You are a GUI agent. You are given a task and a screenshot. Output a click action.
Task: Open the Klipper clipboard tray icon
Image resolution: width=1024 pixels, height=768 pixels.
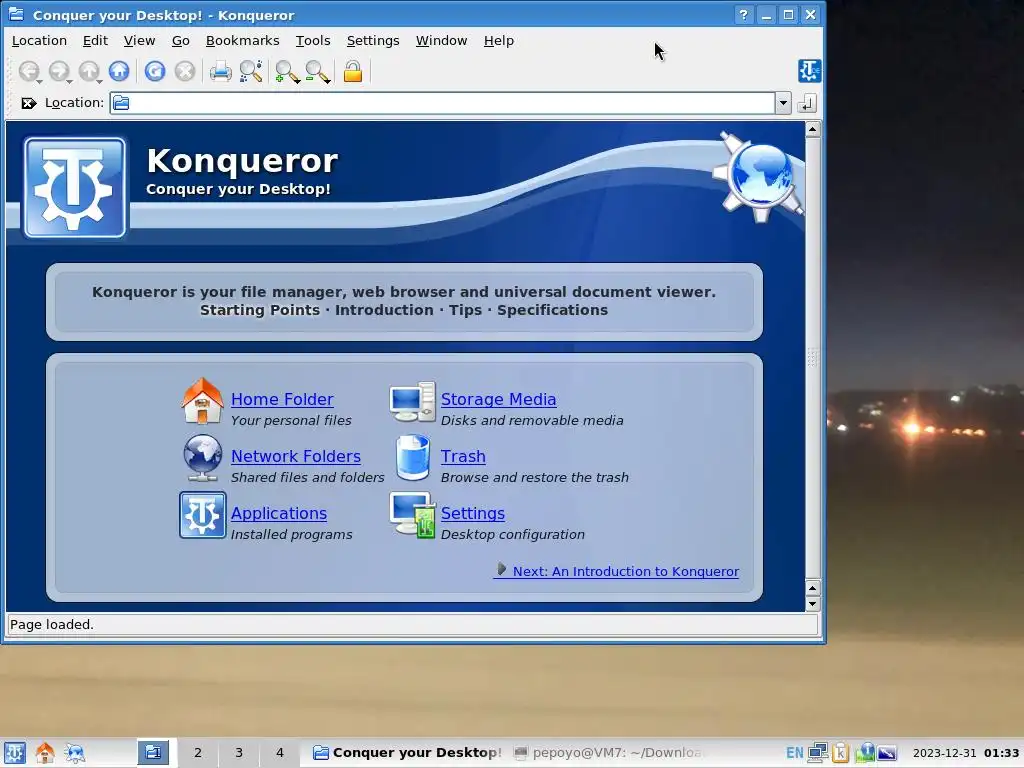(x=840, y=752)
